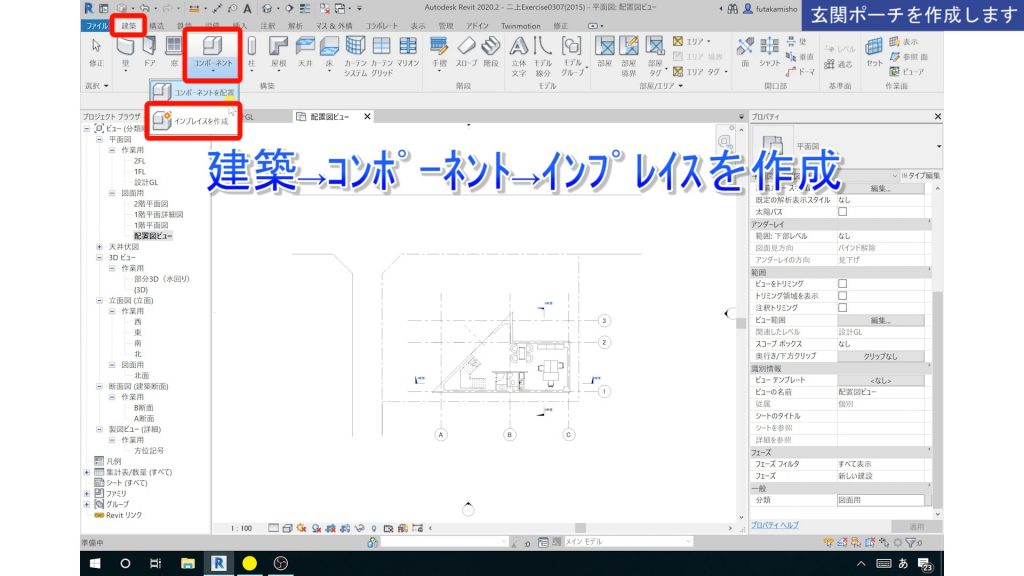Screen dimensions: 1024x576
Task: Check the 注釈トリミング checkbox
Action: tap(841, 305)
